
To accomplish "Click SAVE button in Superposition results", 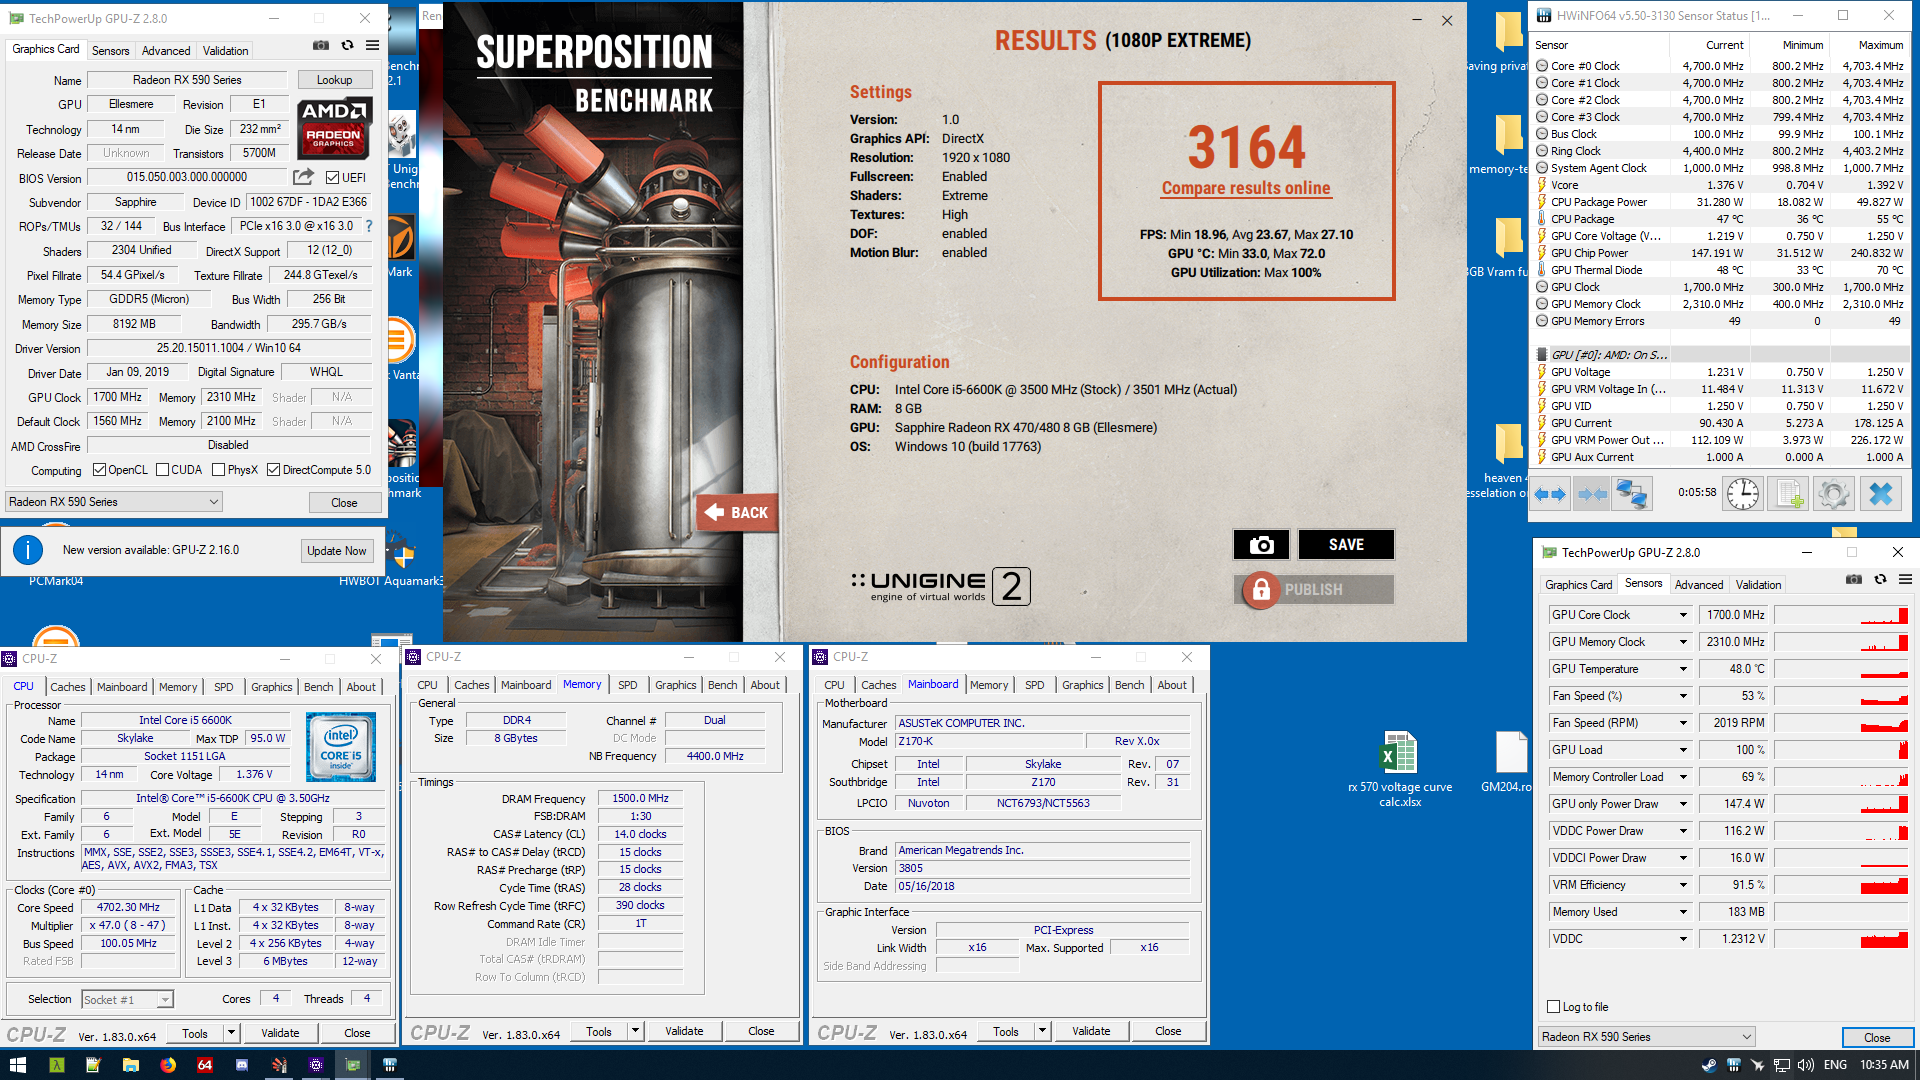I will click(x=1346, y=545).
